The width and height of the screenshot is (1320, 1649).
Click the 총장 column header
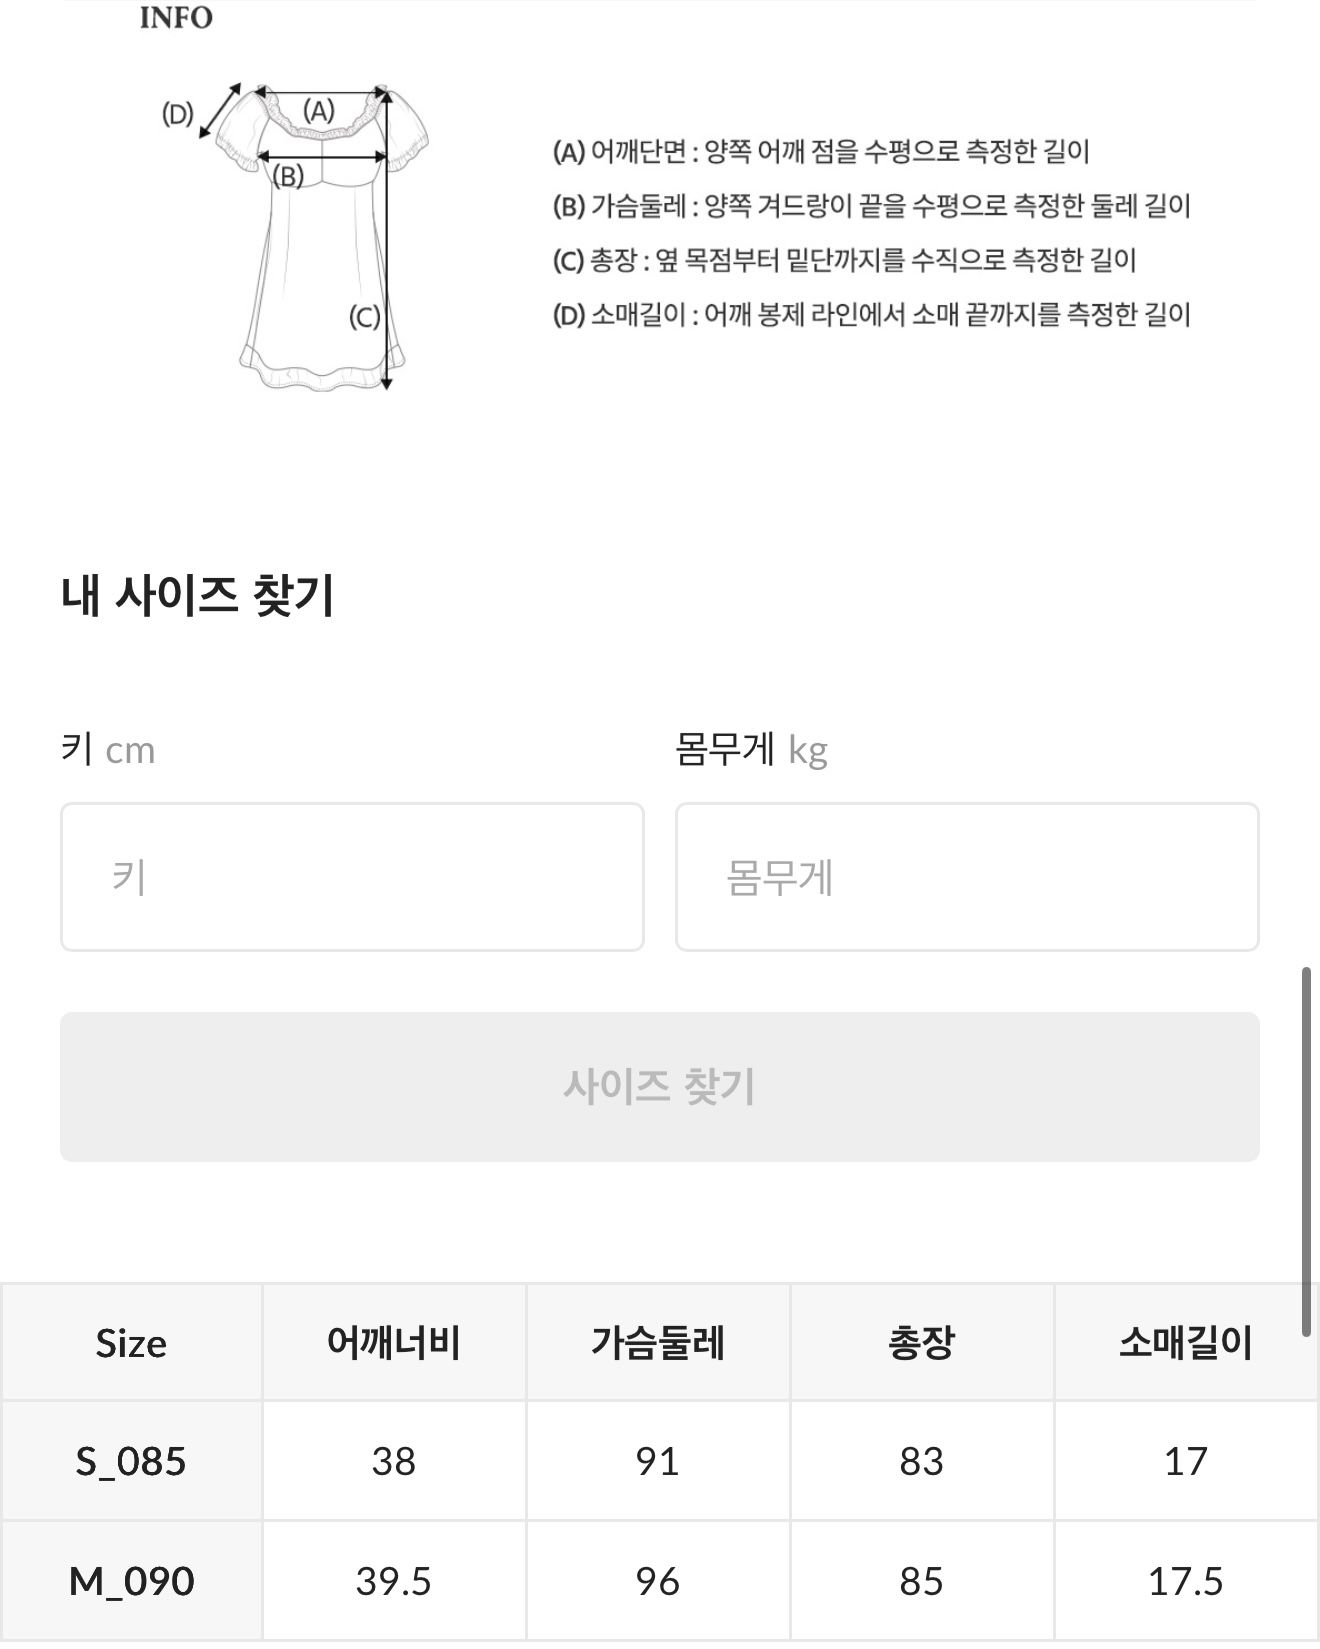[920, 1343]
